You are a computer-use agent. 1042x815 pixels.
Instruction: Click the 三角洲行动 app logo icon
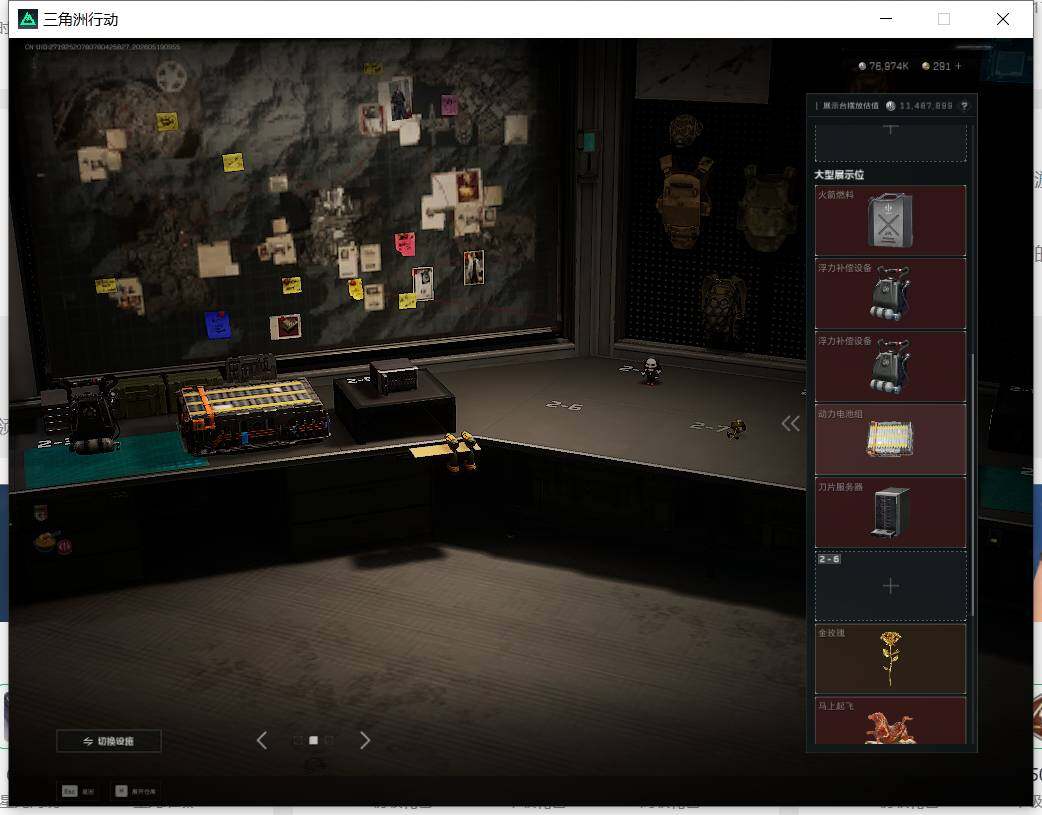click(x=28, y=19)
